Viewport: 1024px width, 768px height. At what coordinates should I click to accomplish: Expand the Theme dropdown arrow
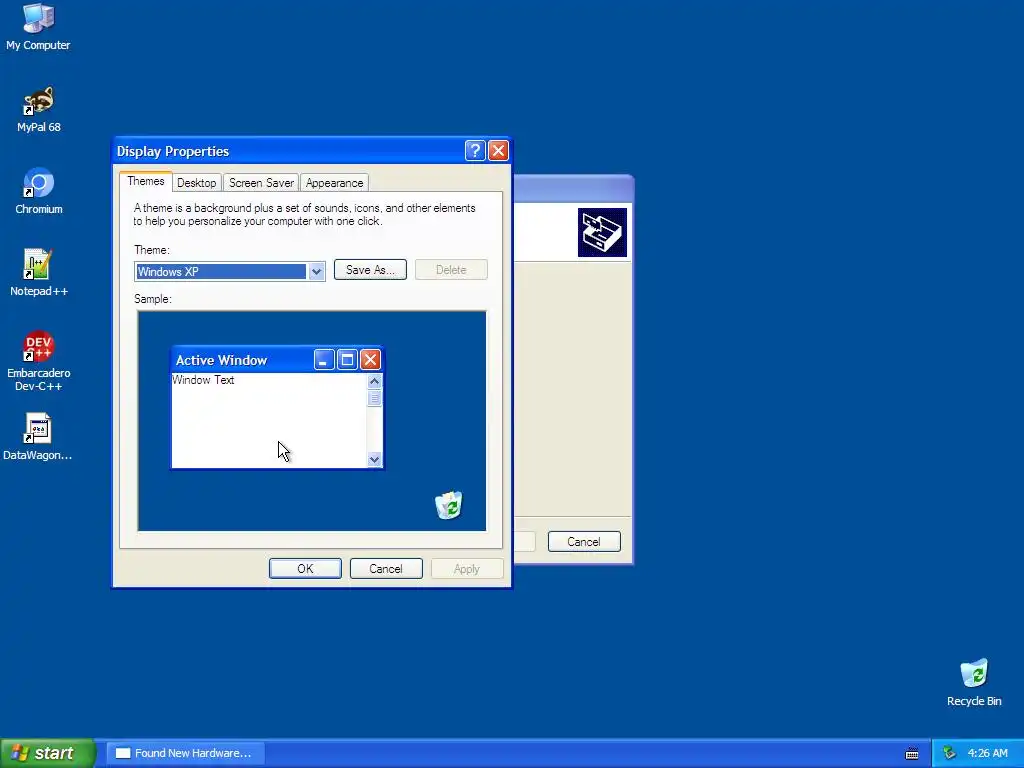(316, 272)
